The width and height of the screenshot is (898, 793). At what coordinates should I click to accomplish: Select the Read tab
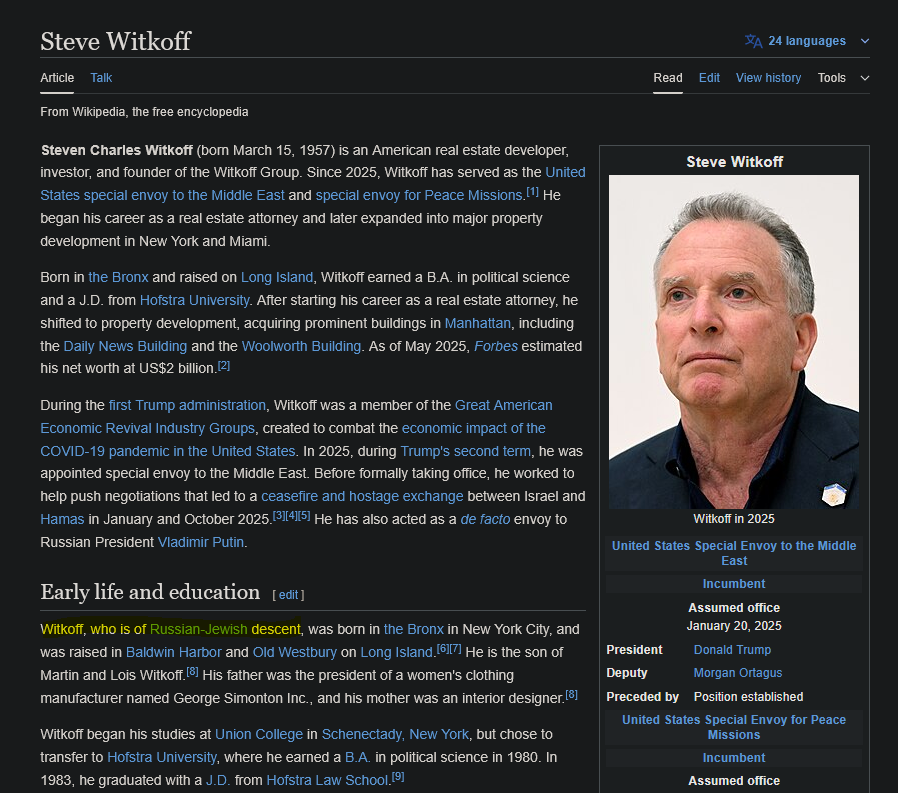668,78
